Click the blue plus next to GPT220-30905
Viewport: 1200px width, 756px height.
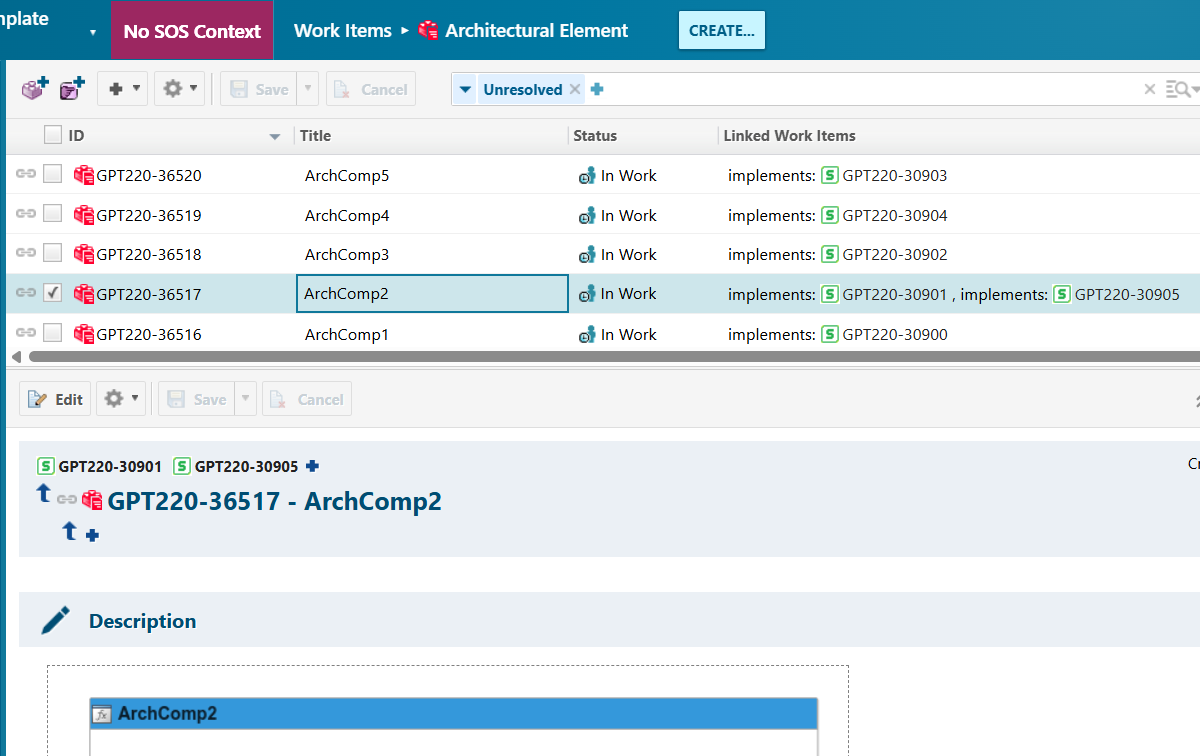pyautogui.click(x=312, y=466)
